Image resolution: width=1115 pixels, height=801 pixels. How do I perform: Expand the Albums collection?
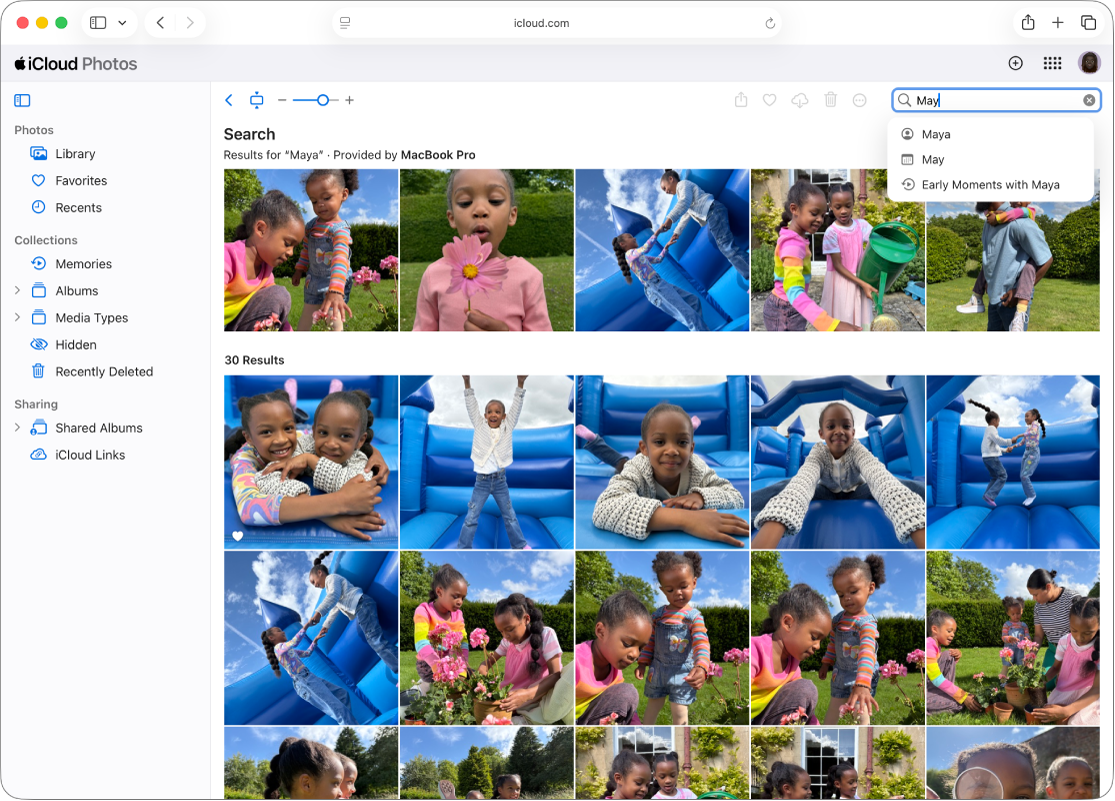coord(18,290)
